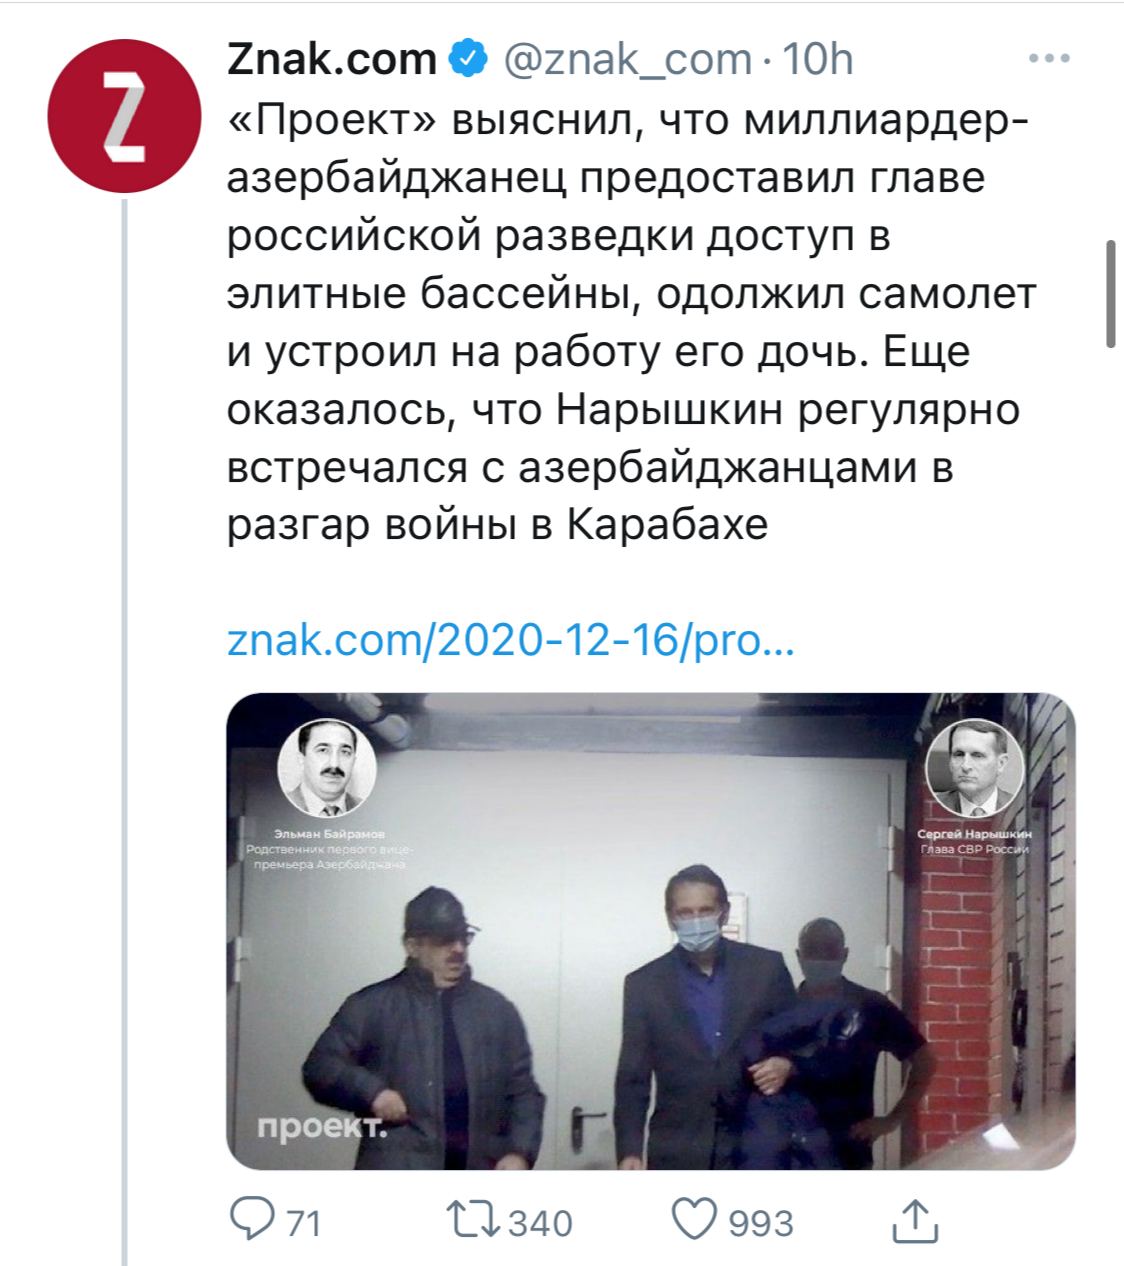
Task: Open the security footage preview image
Action: click(x=651, y=931)
